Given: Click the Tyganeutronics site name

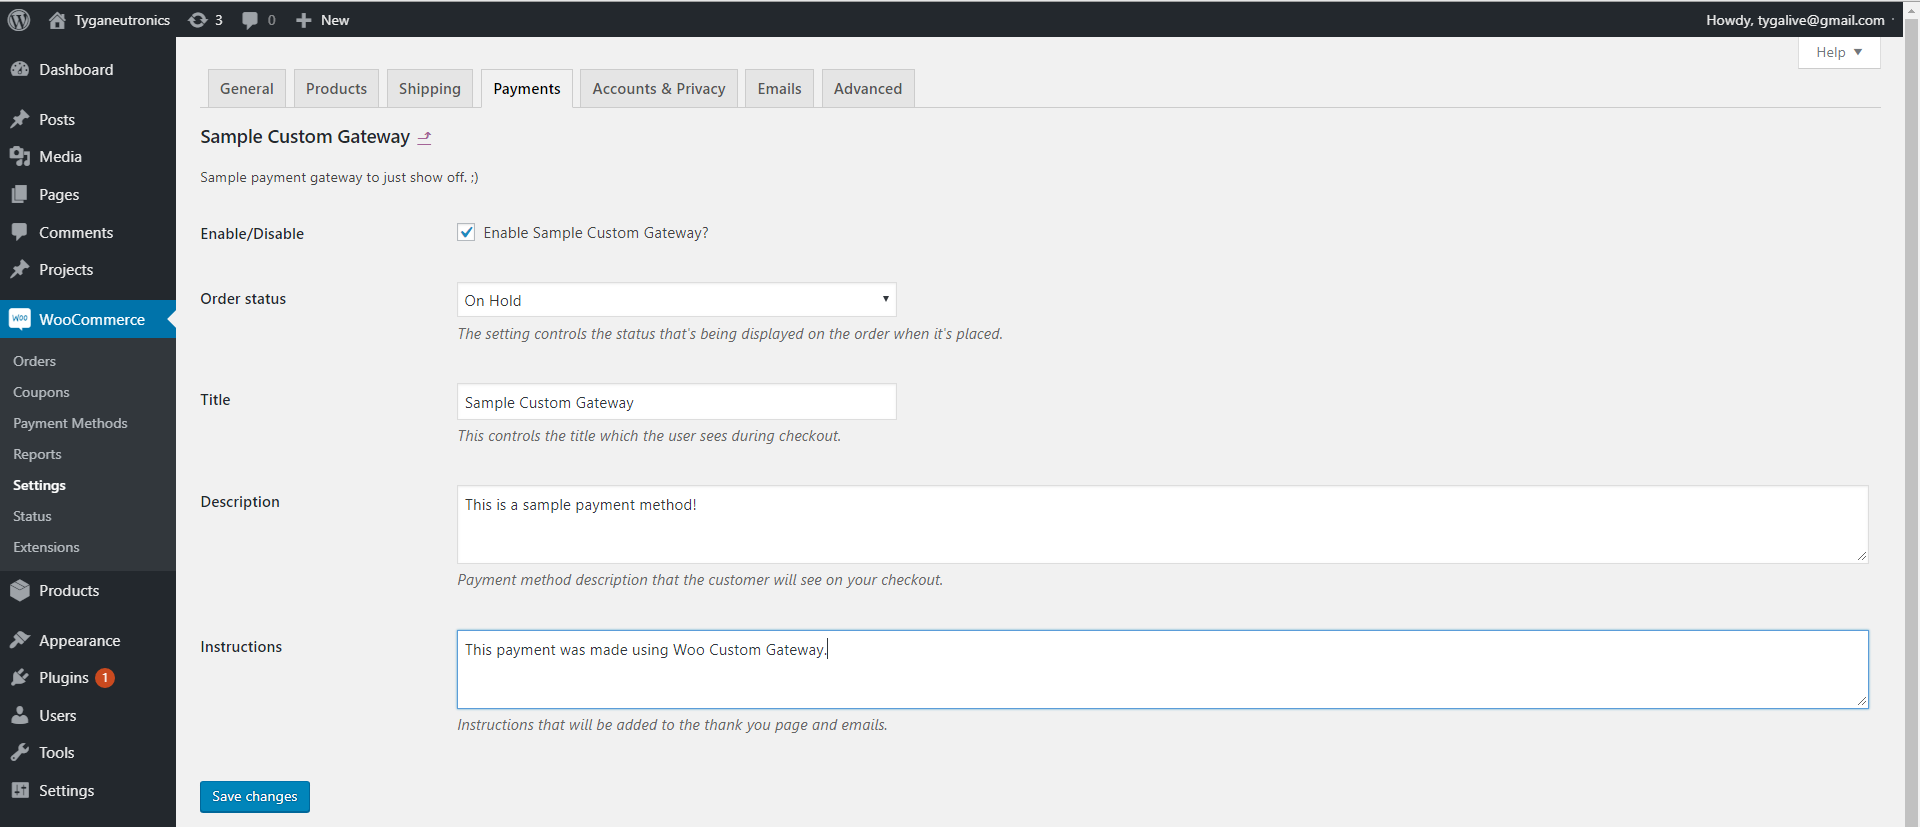Looking at the screenshot, I should (122, 20).
